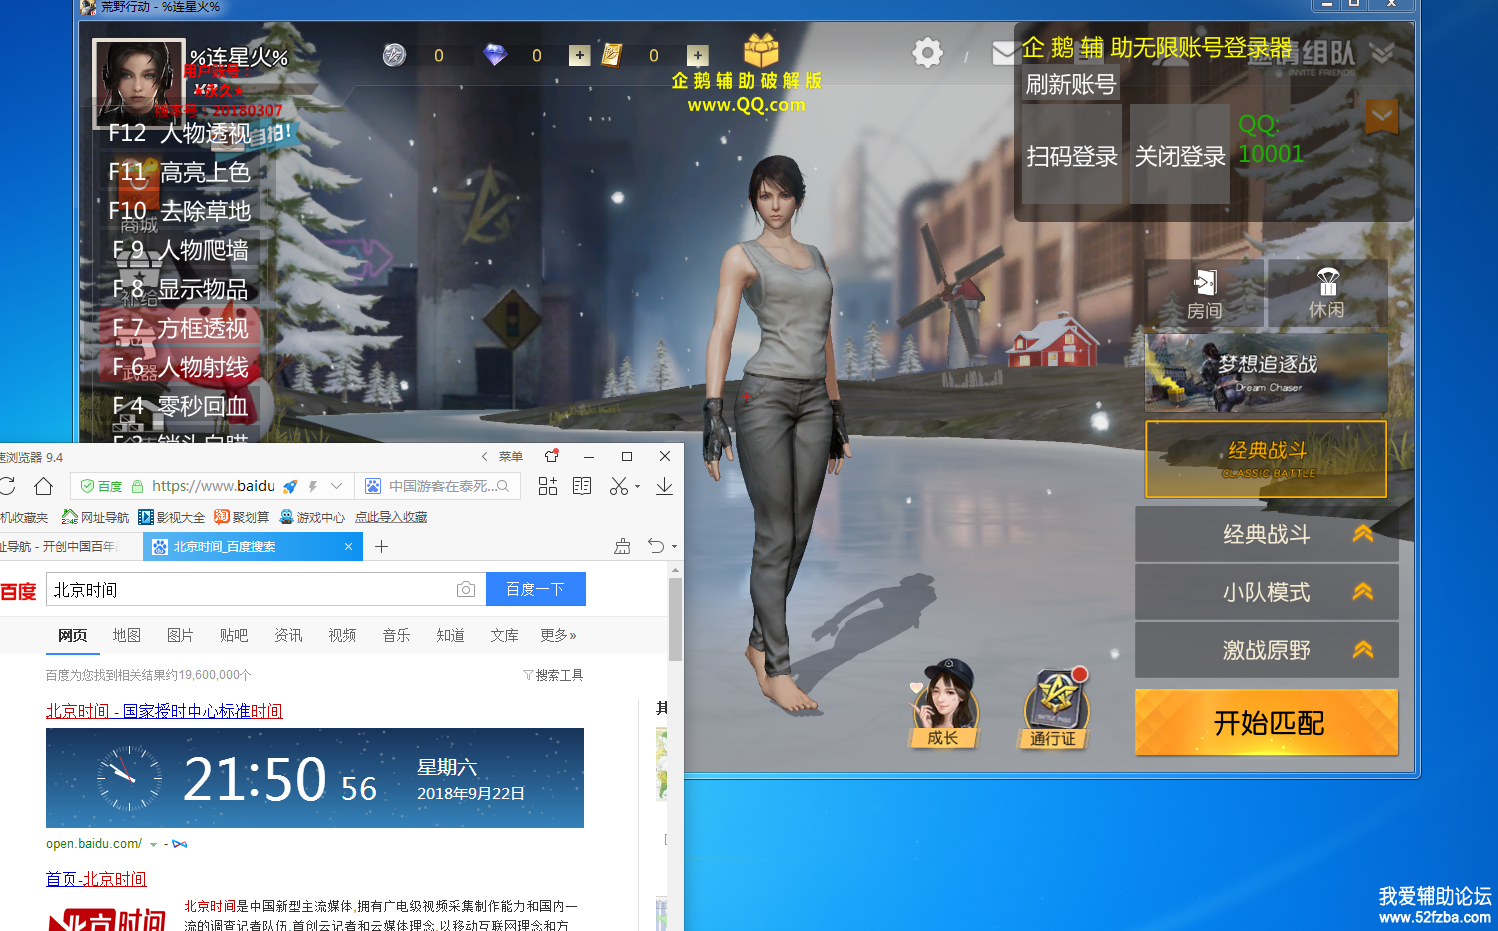Image resolution: width=1498 pixels, height=931 pixels.
Task: Click the browser search box magnifier icon
Action: coord(503,486)
